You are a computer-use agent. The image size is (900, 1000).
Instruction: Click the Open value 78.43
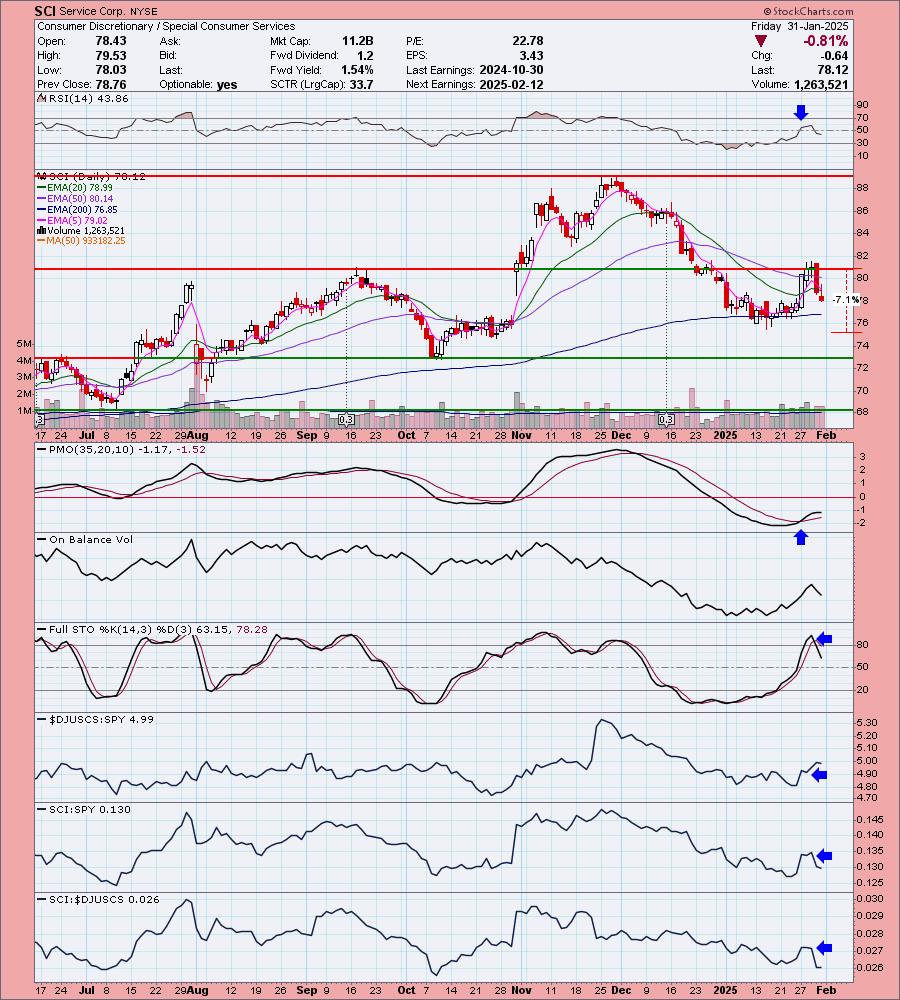[x=111, y=41]
